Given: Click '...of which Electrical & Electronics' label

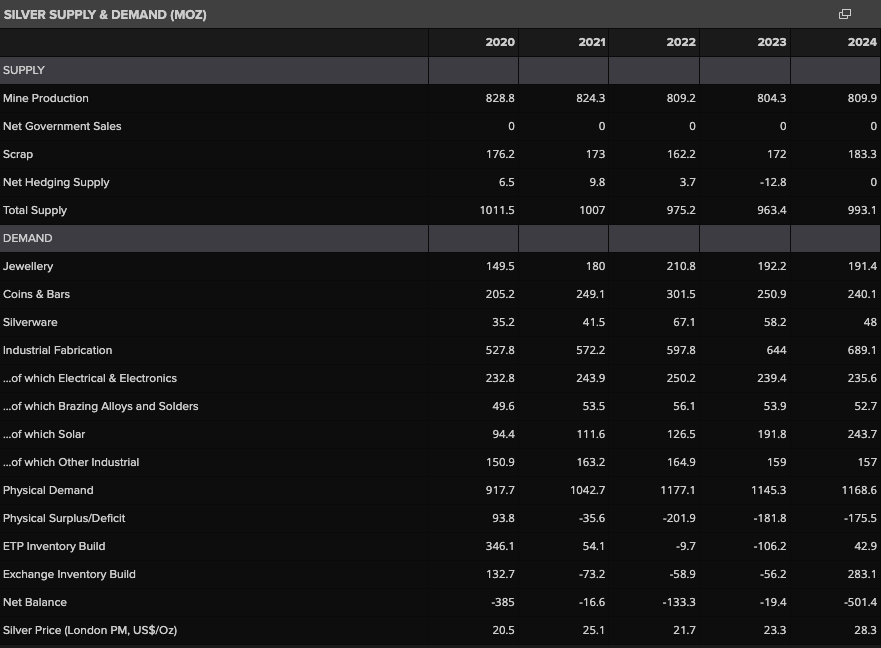Looking at the screenshot, I should point(90,378).
